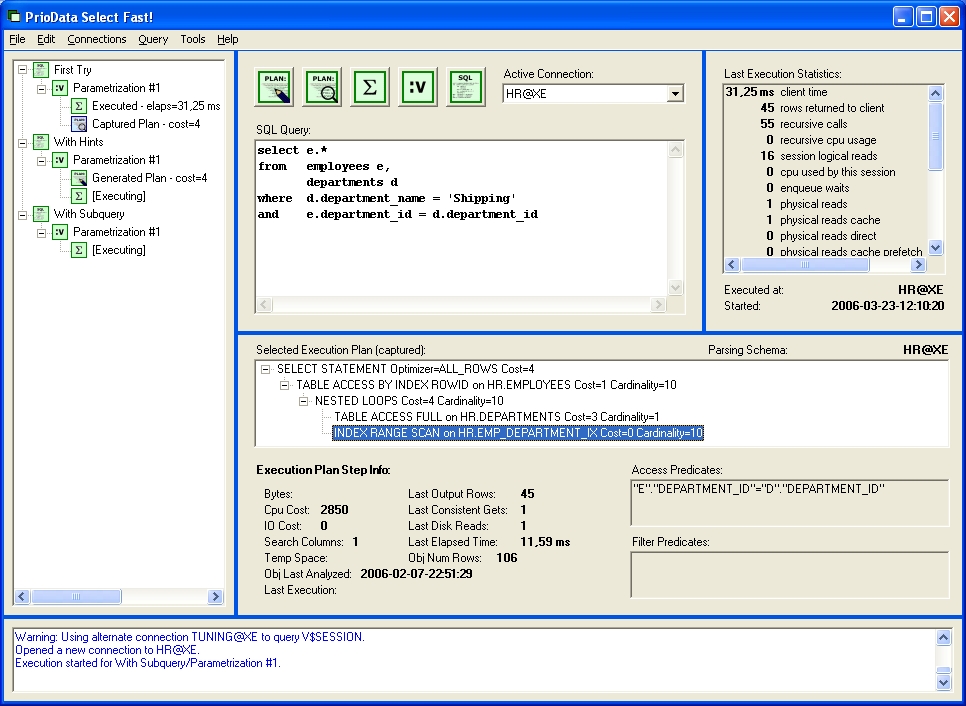The width and height of the screenshot is (966, 706).
Task: Open the Edit menu
Action: pyautogui.click(x=46, y=39)
